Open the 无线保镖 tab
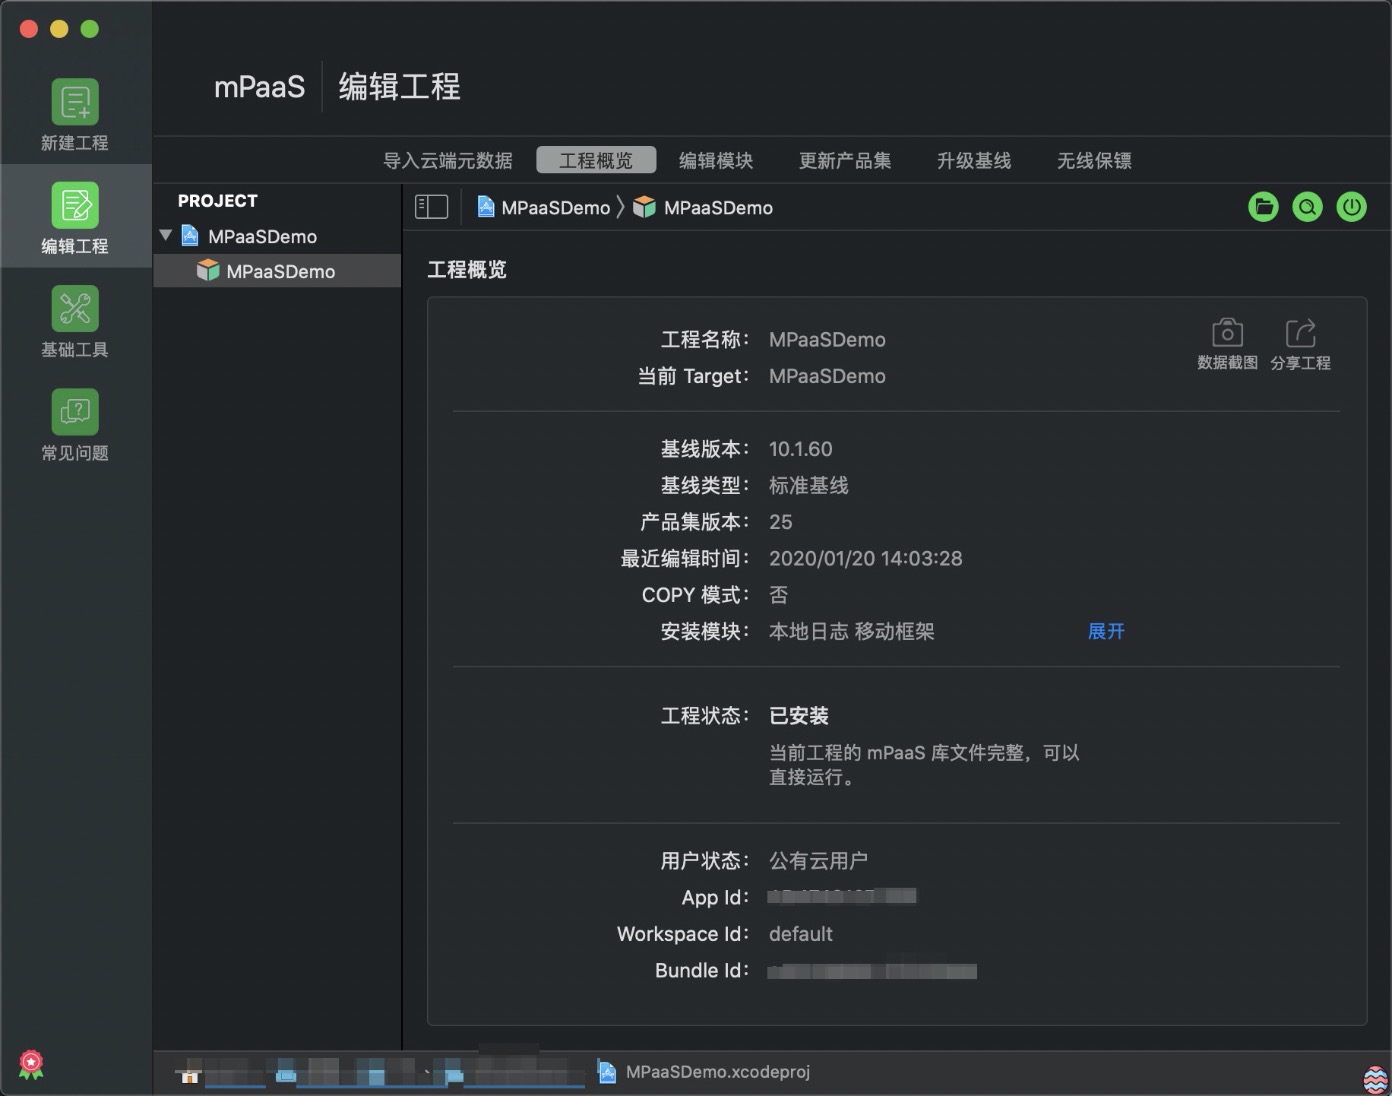The image size is (1392, 1096). click(1093, 160)
